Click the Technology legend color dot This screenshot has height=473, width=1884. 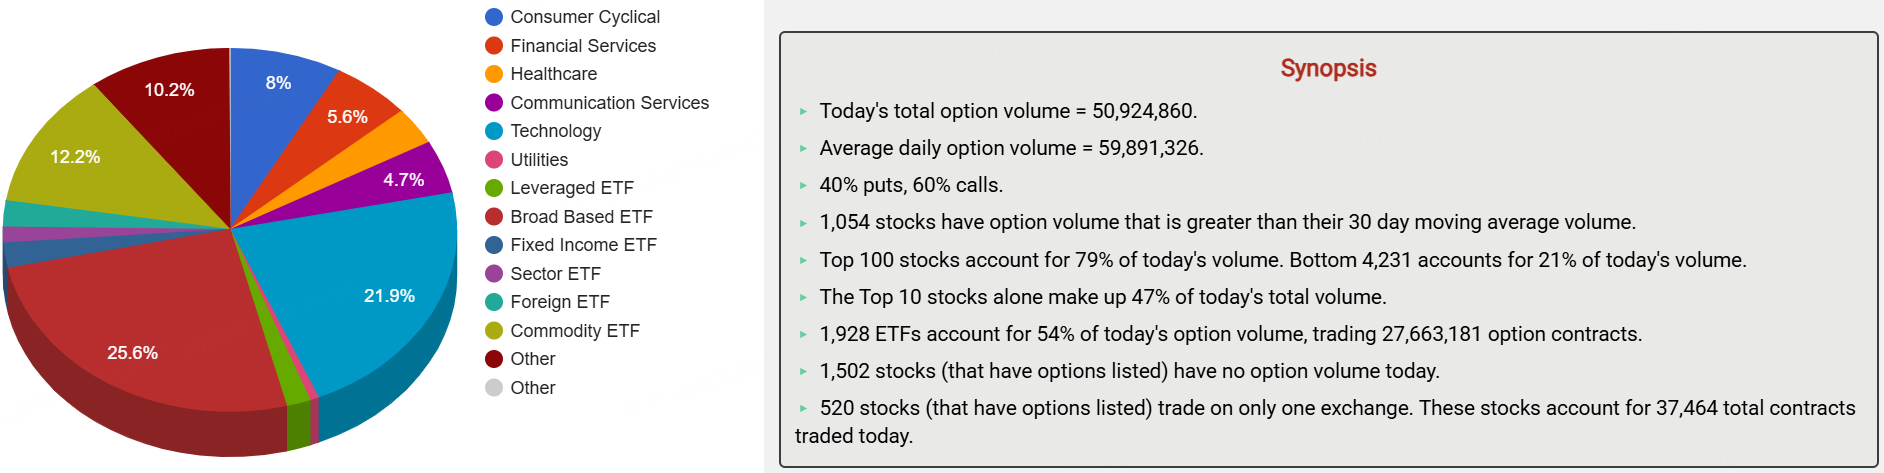(x=493, y=131)
